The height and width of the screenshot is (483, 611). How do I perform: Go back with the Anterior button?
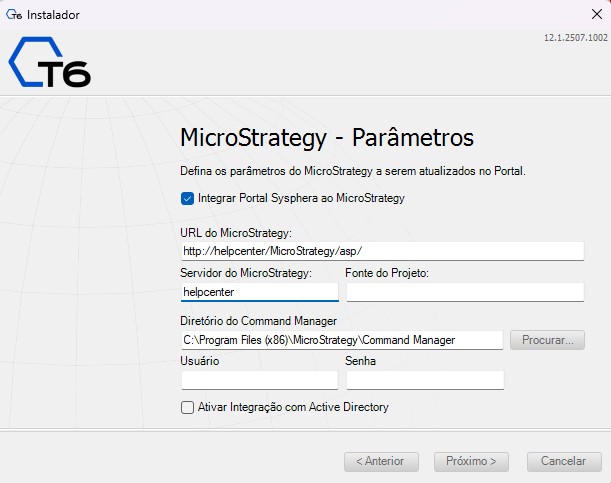point(381,462)
